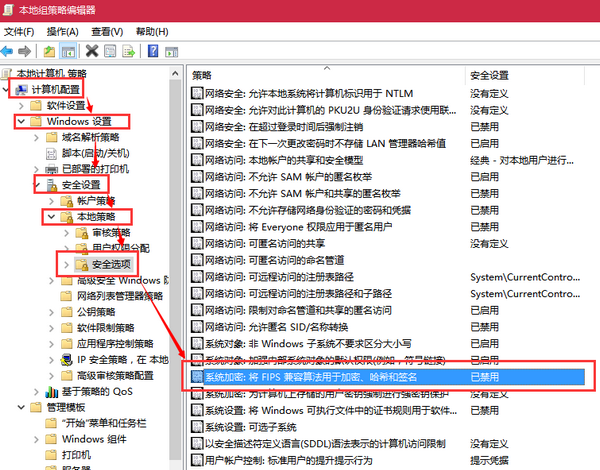Screen dimensions: 600x470
Task: Click the 已部署的打印机 printer icon
Action: 52,169
